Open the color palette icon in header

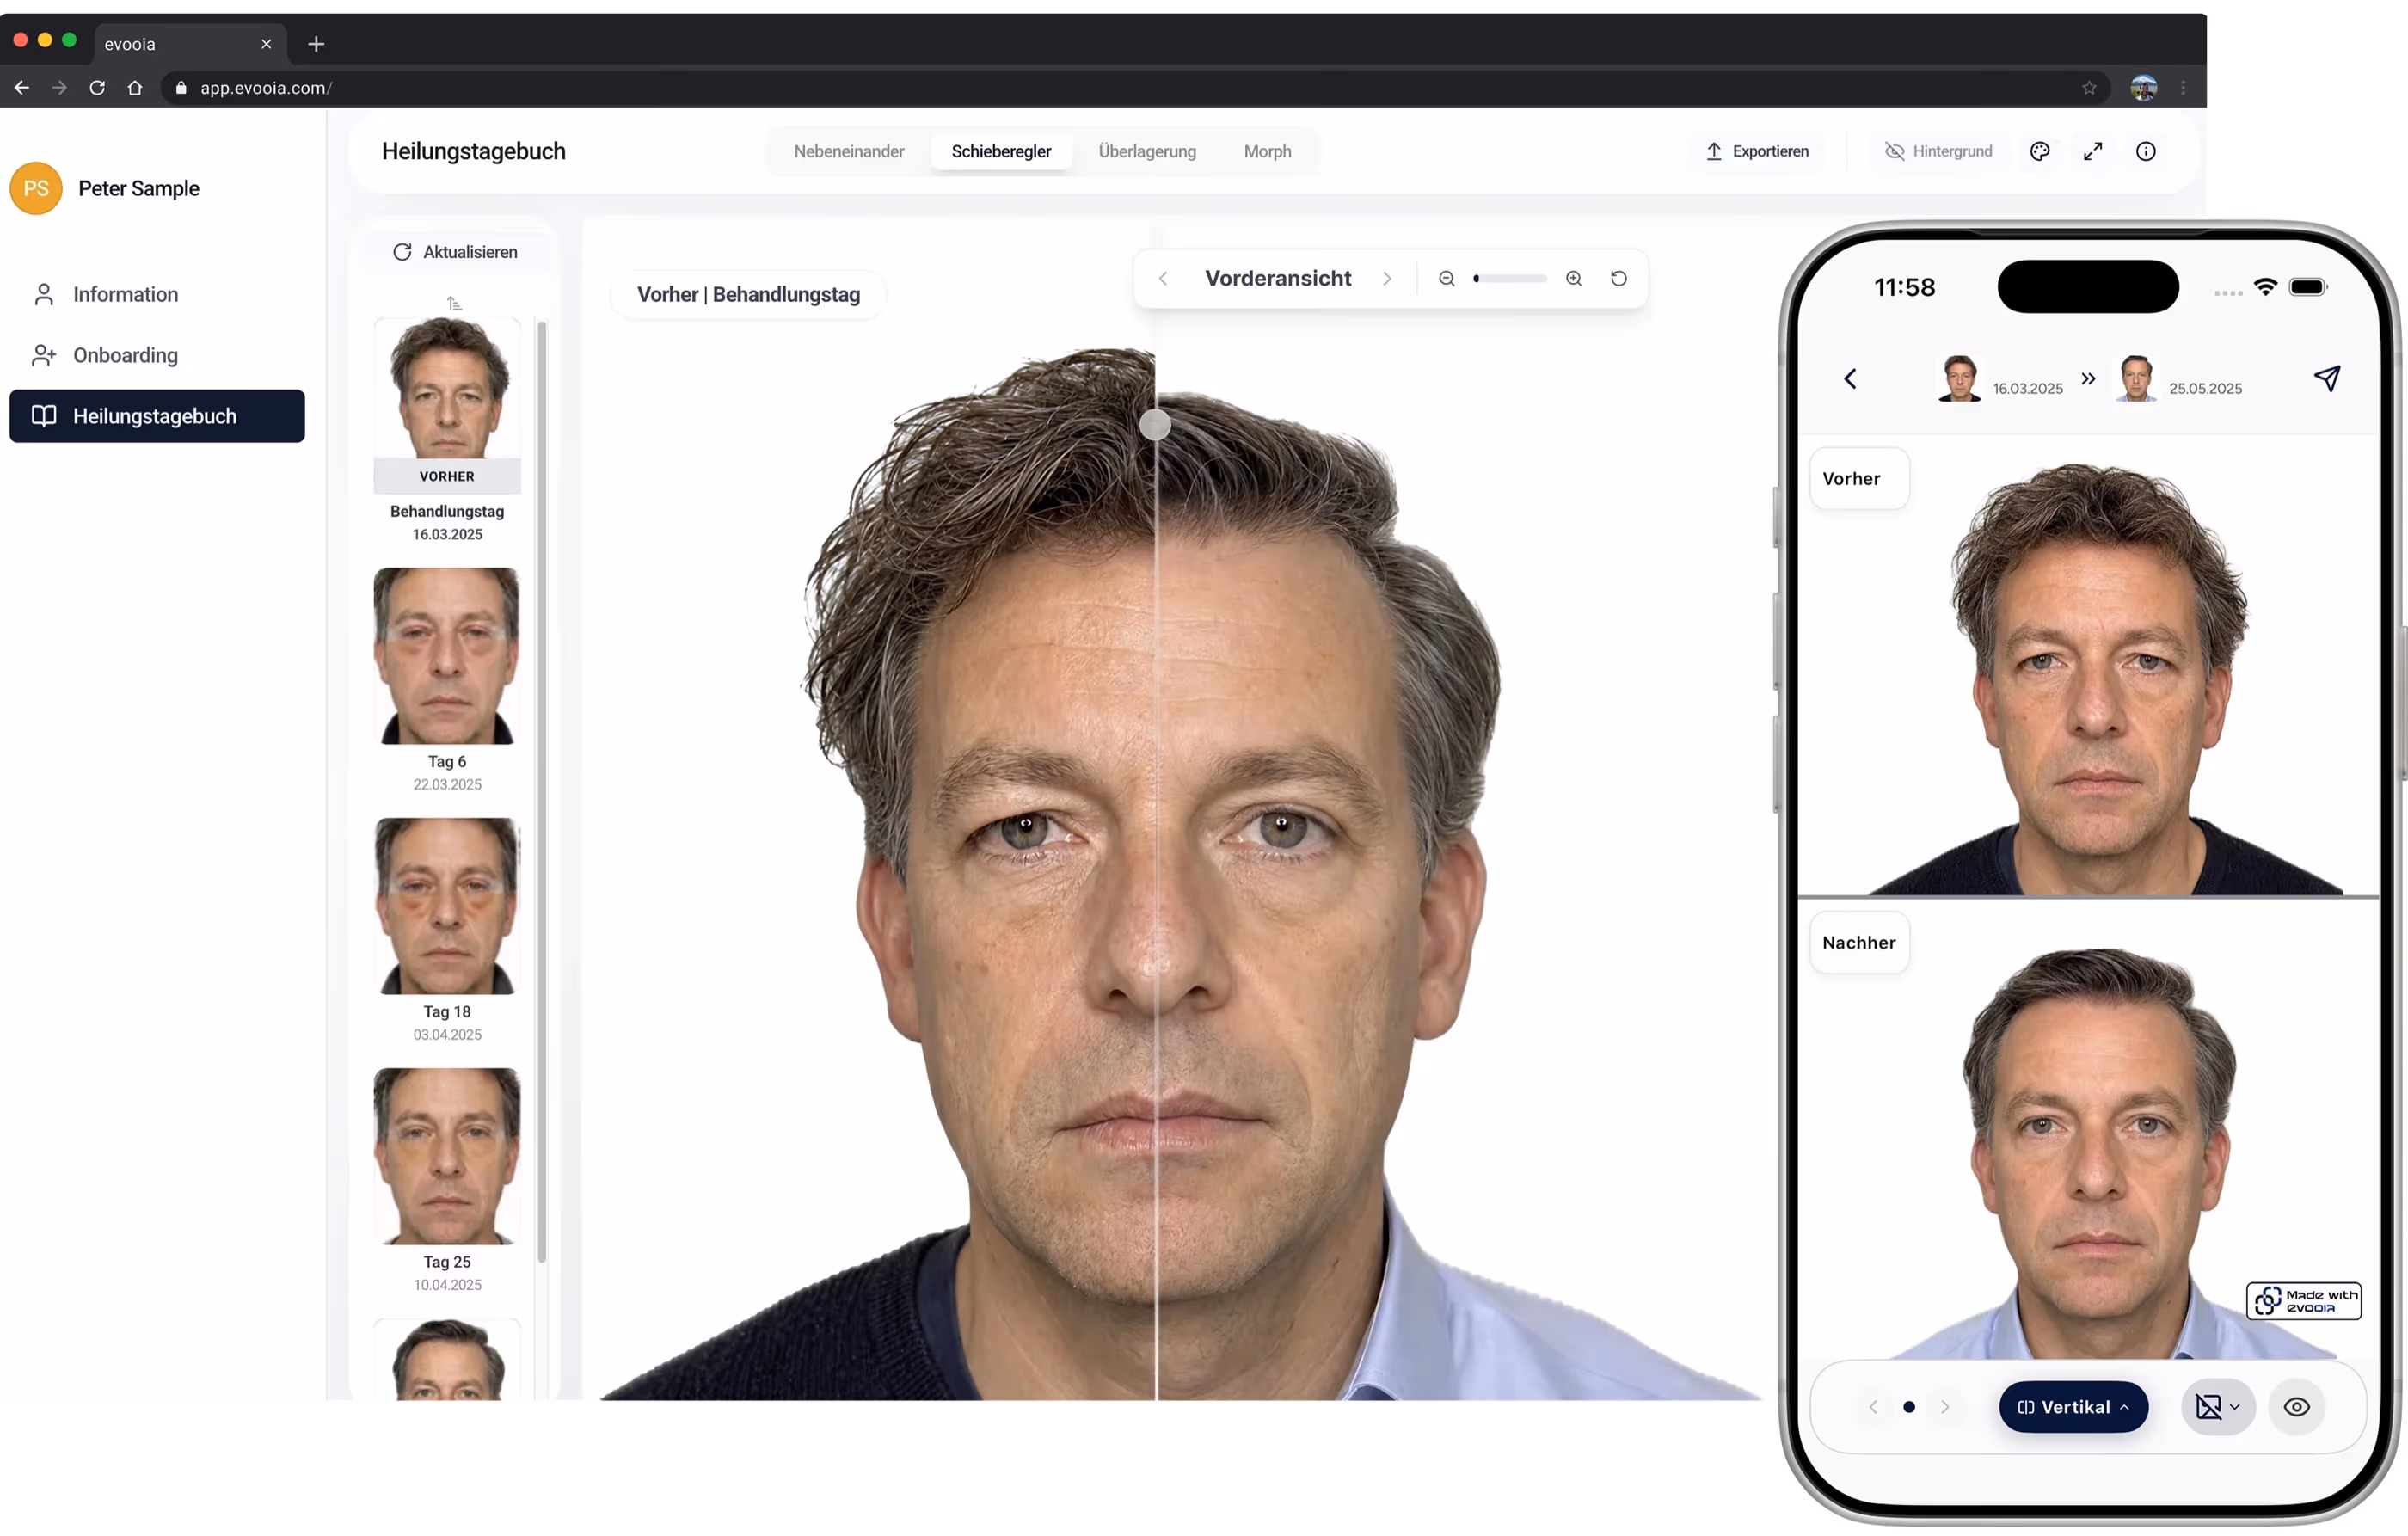tap(2040, 151)
